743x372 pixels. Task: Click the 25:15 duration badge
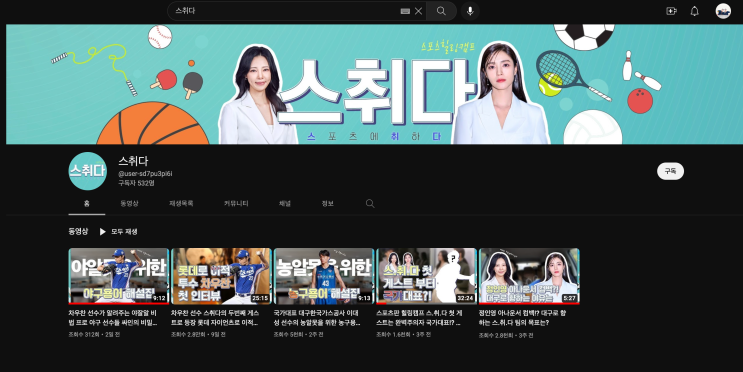click(260, 298)
